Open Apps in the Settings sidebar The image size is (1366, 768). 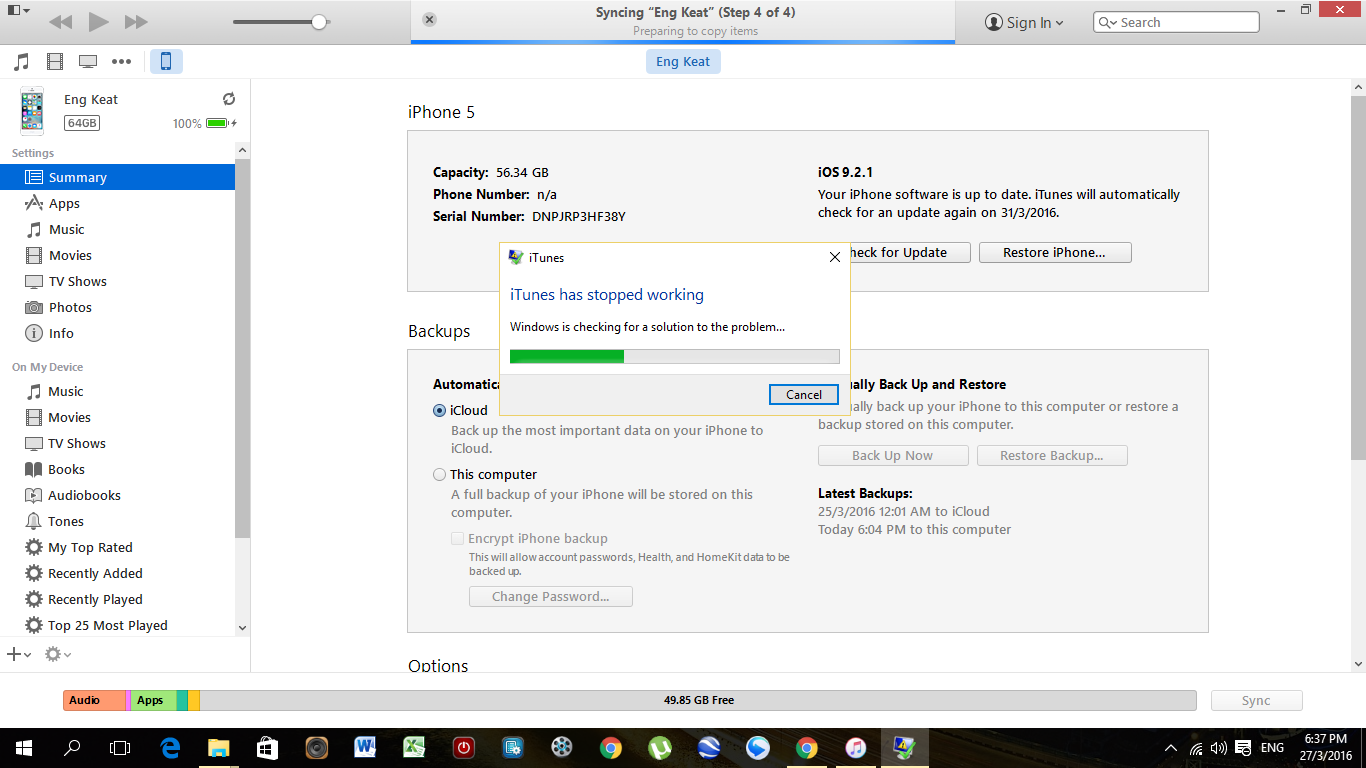(118, 203)
